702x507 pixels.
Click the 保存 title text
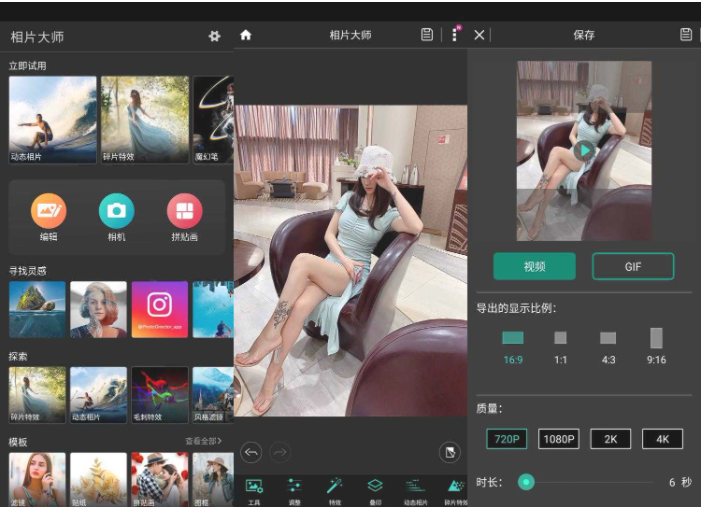pos(584,35)
